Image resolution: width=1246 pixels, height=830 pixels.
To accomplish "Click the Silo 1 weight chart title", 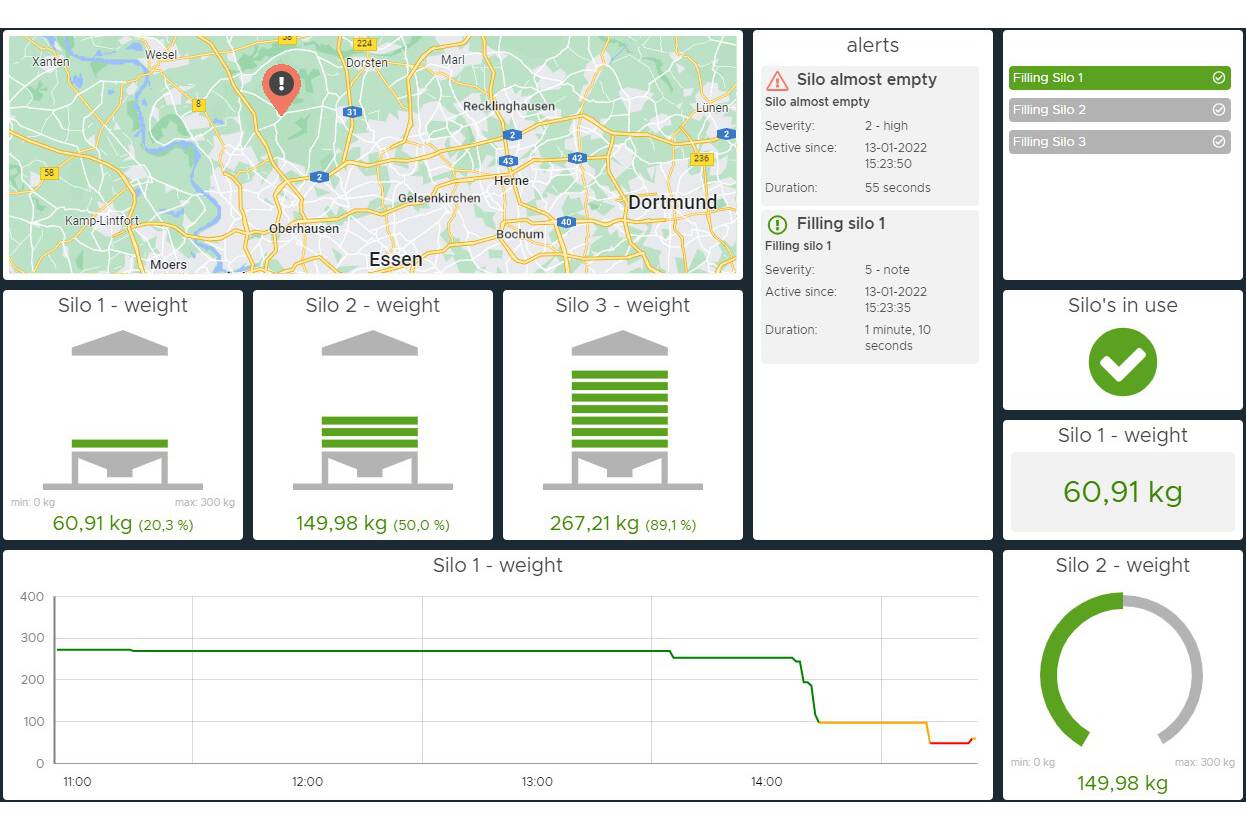I will [x=497, y=565].
